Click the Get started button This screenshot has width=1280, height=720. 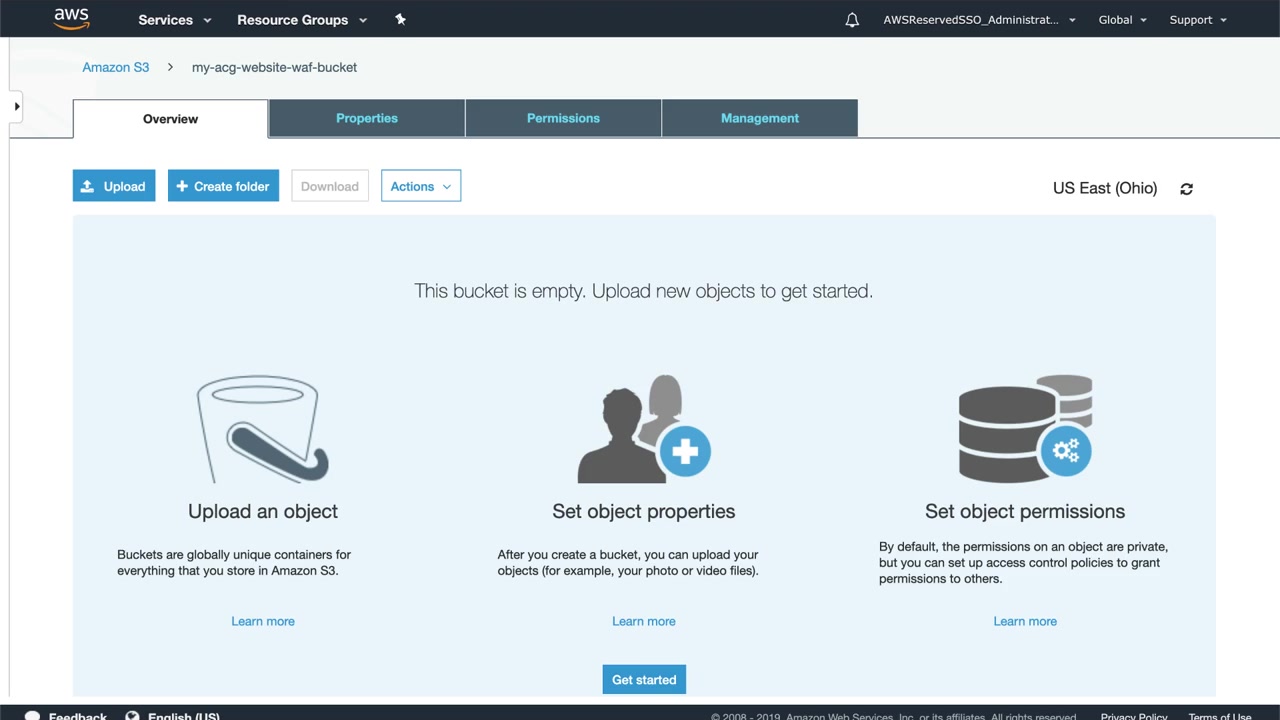(644, 680)
